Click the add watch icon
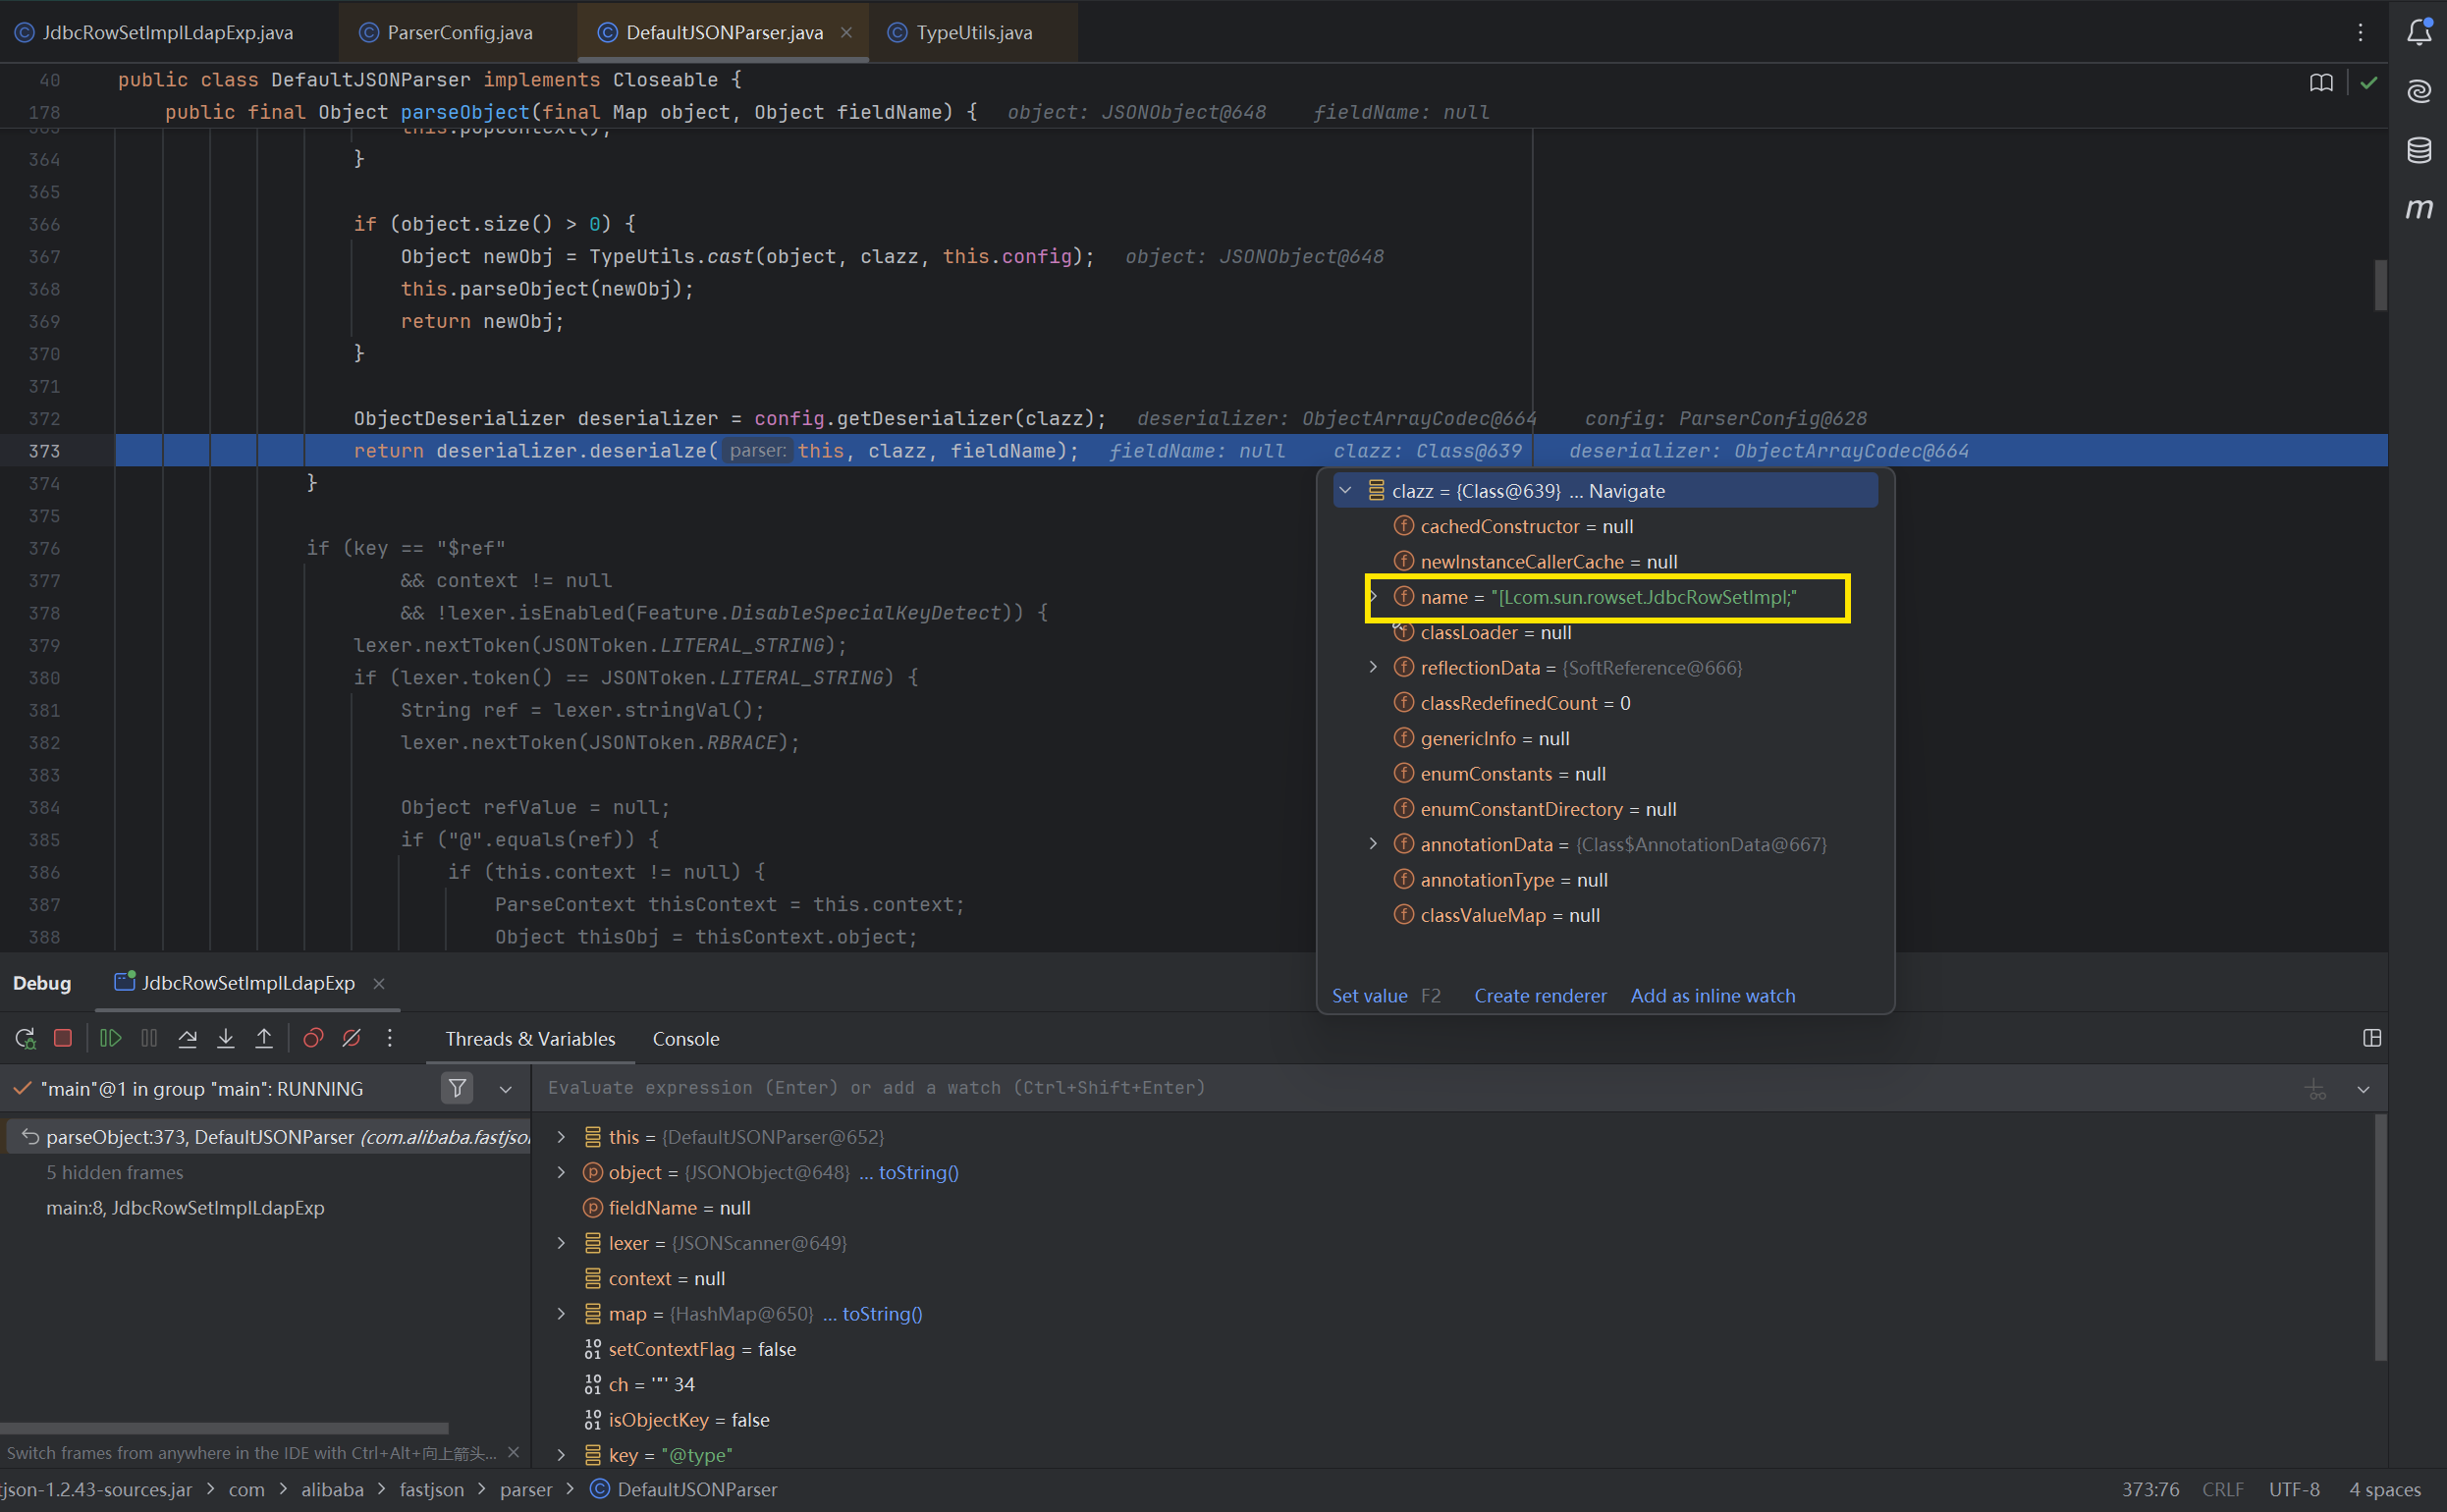Image resolution: width=2447 pixels, height=1512 pixels. [2315, 1089]
